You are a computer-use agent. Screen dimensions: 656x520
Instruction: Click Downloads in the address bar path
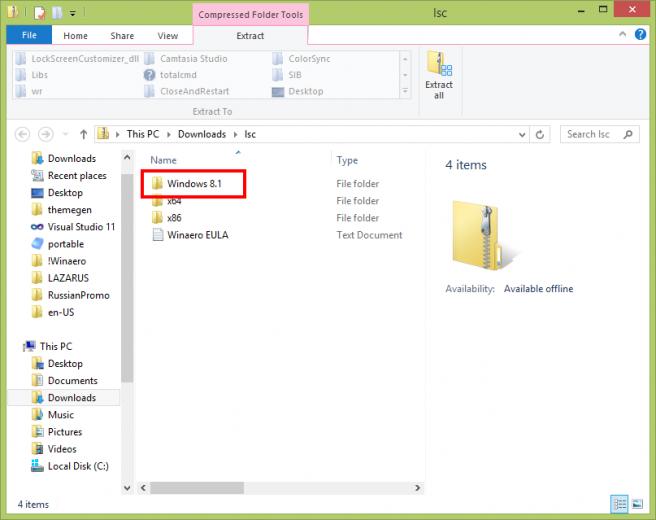point(202,134)
